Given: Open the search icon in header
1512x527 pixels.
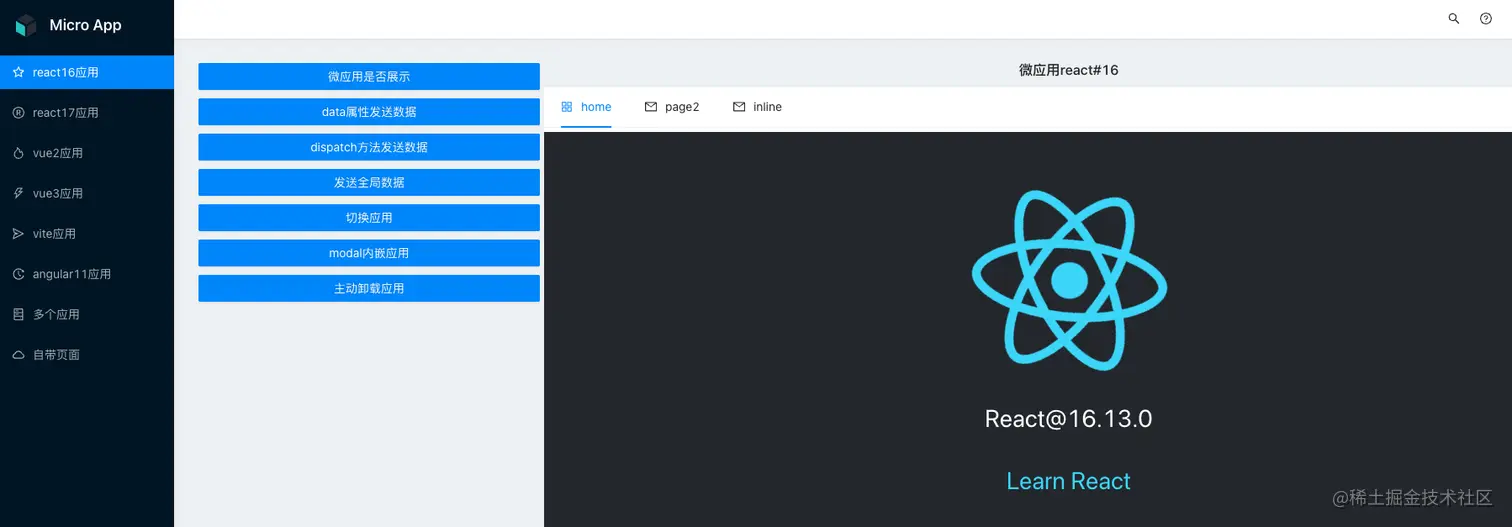Looking at the screenshot, I should 1454,19.
